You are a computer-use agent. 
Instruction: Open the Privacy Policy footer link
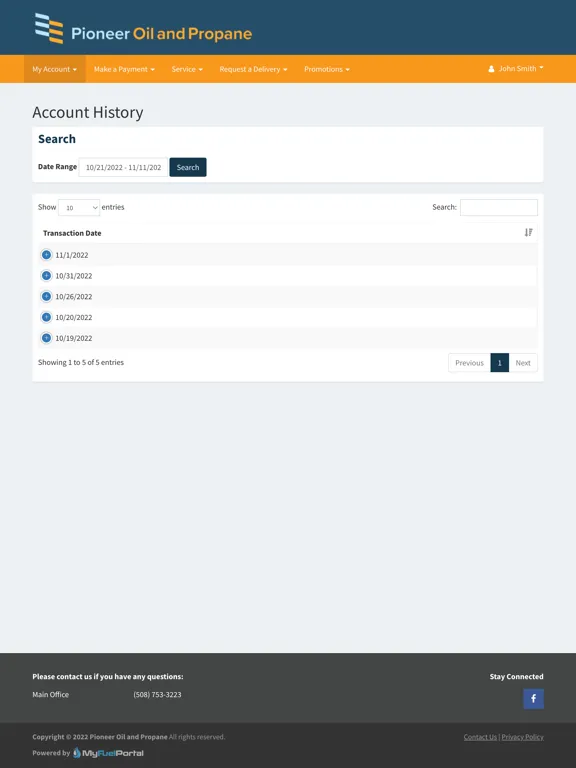(x=522, y=737)
